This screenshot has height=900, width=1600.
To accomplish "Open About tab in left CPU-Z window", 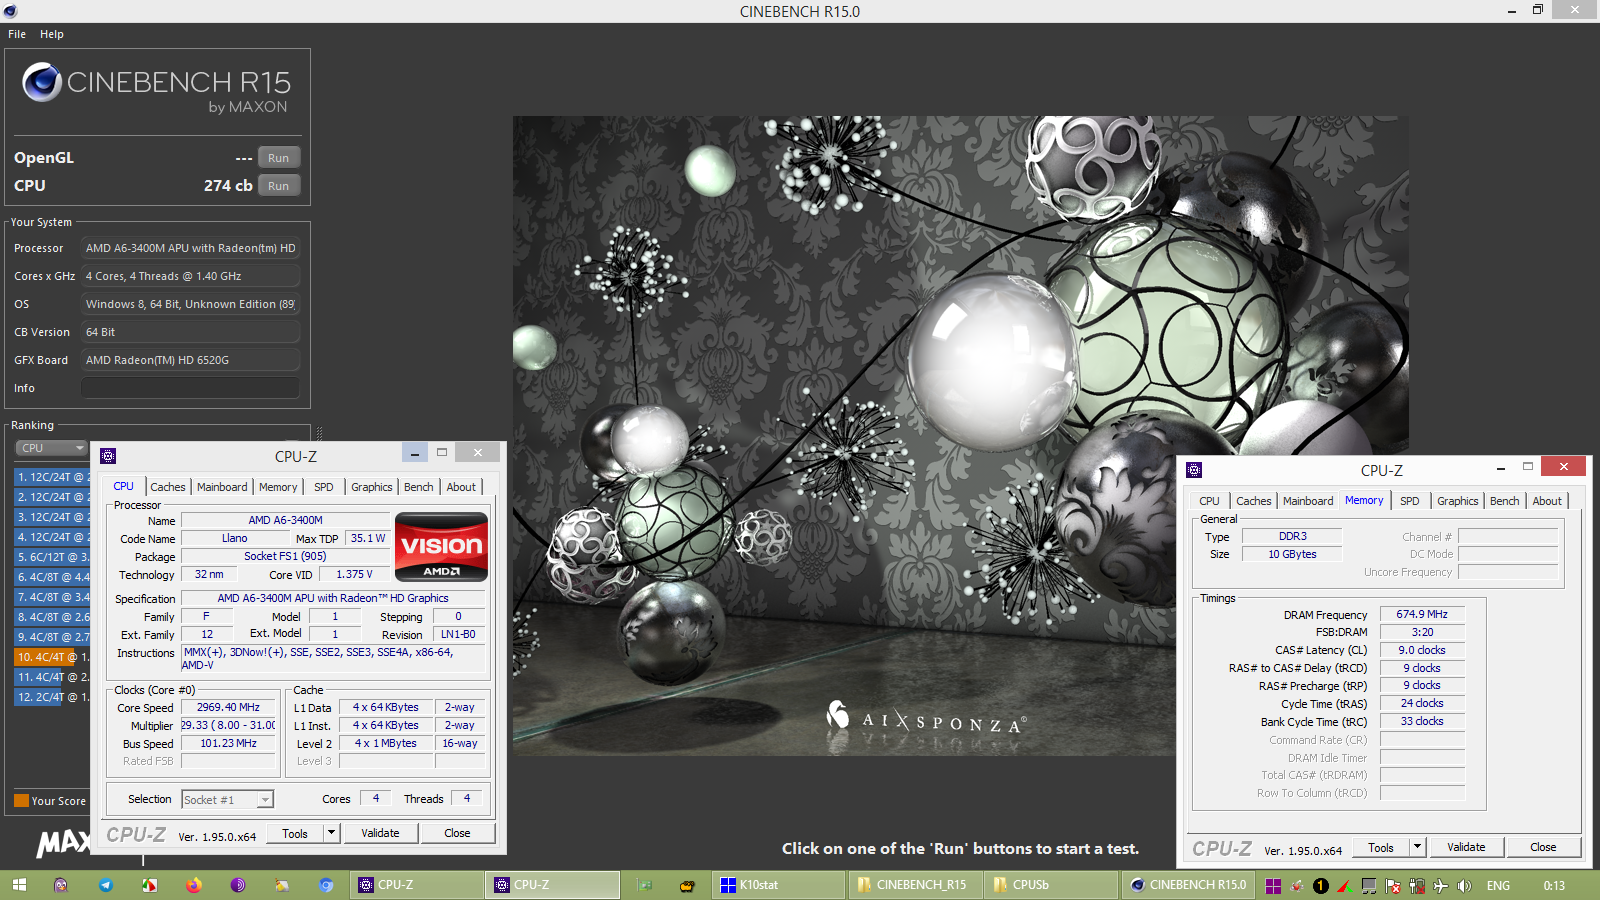I will pos(461,487).
